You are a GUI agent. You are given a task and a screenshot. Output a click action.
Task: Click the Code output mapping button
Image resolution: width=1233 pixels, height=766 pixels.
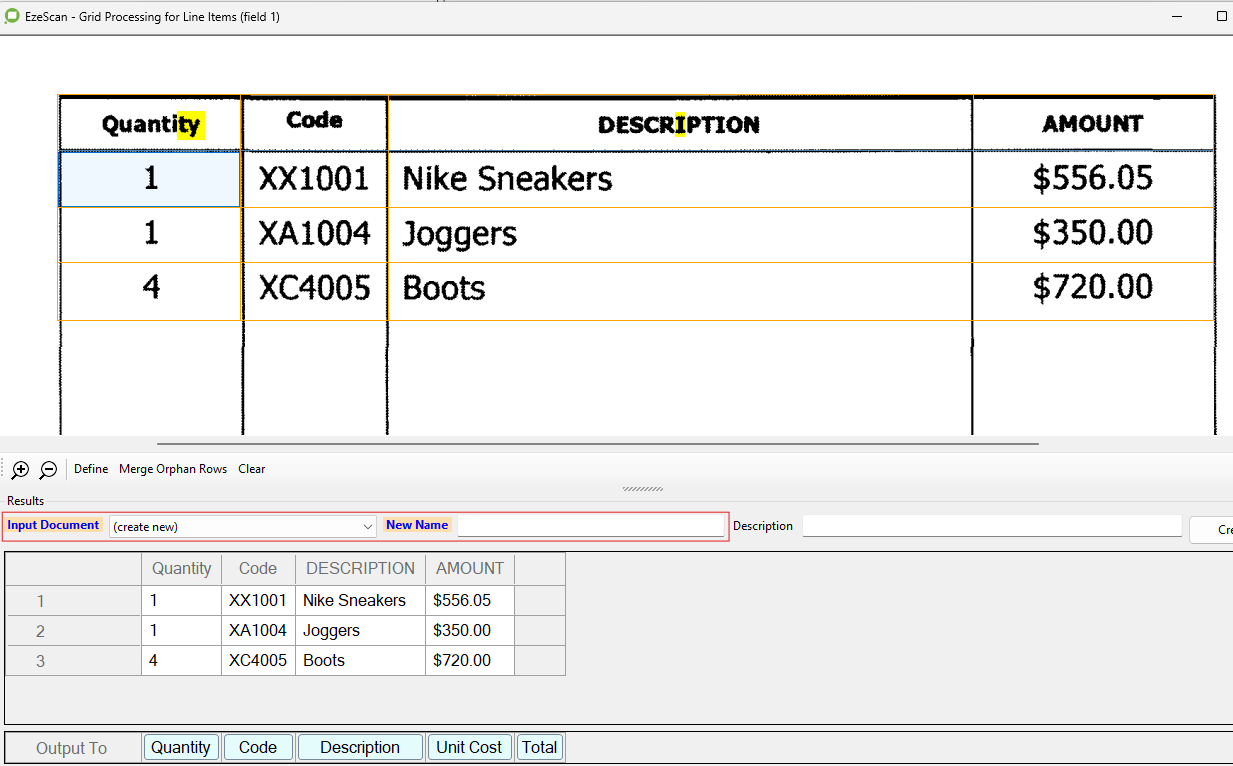click(x=258, y=747)
